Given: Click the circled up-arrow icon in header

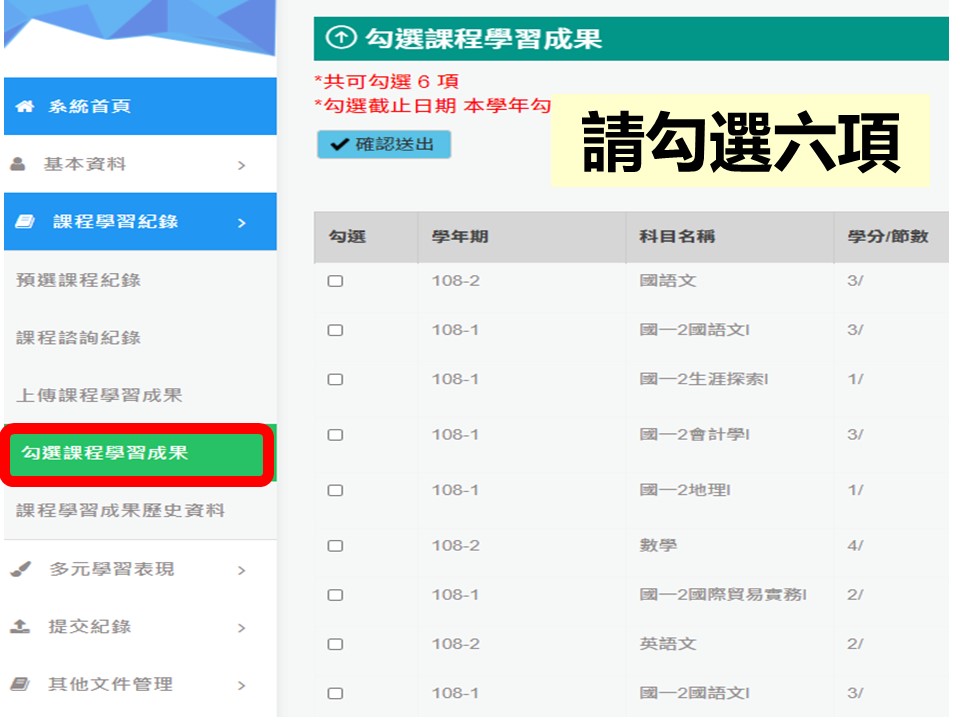Looking at the screenshot, I should point(340,38).
